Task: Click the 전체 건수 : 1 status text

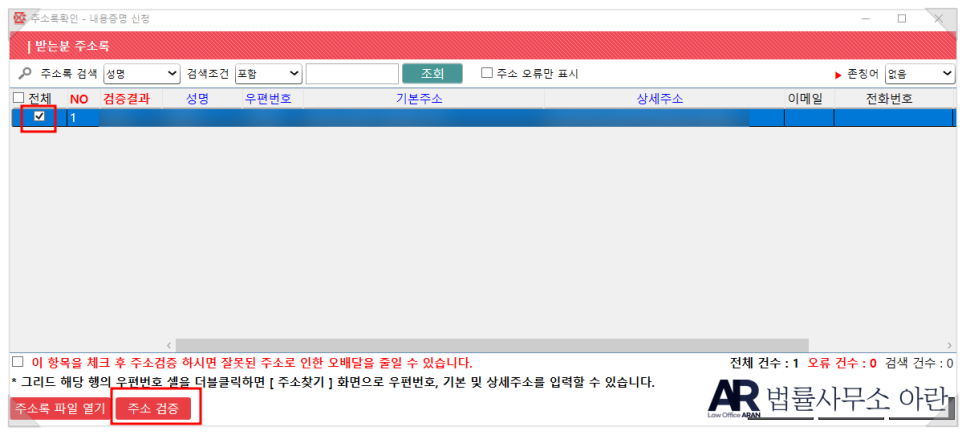Action: [x=764, y=363]
